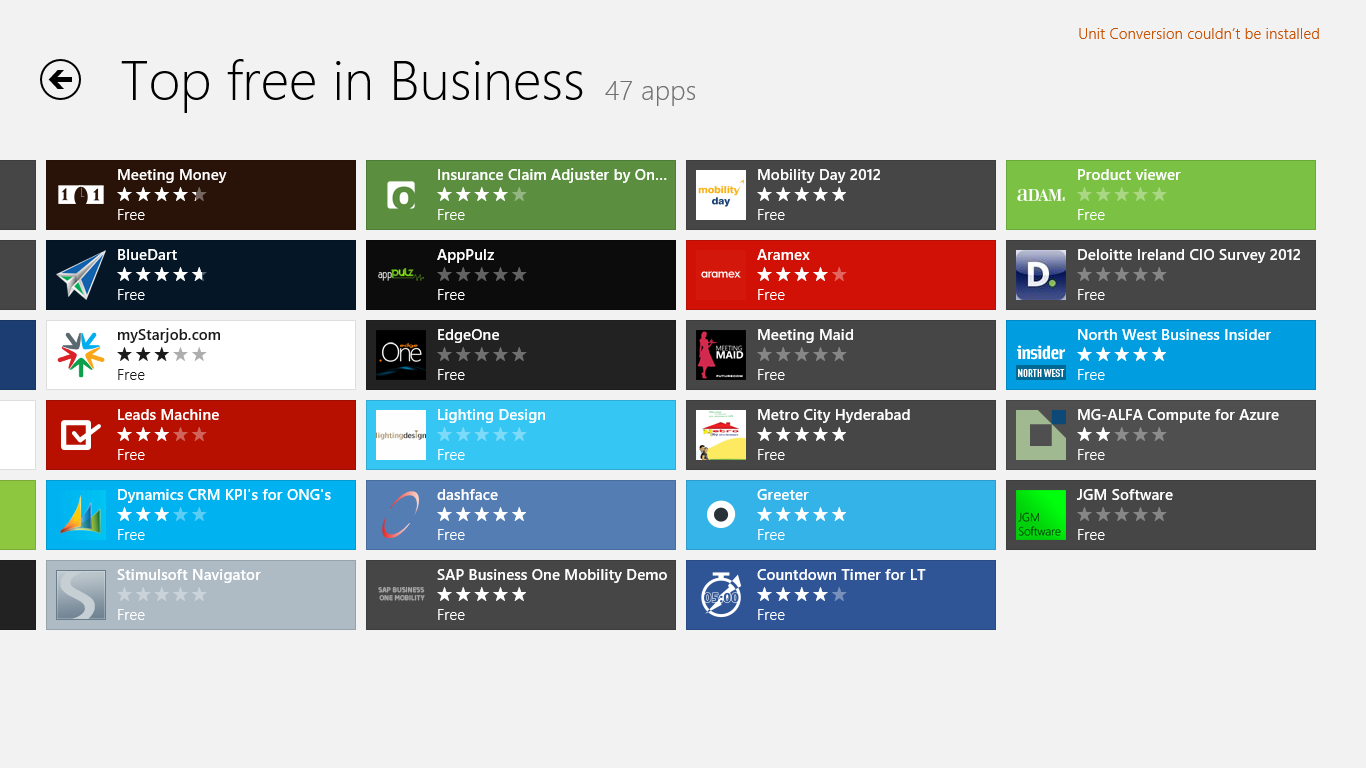1366x768 pixels.
Task: Select the North West Business Insider title
Action: [1173, 335]
